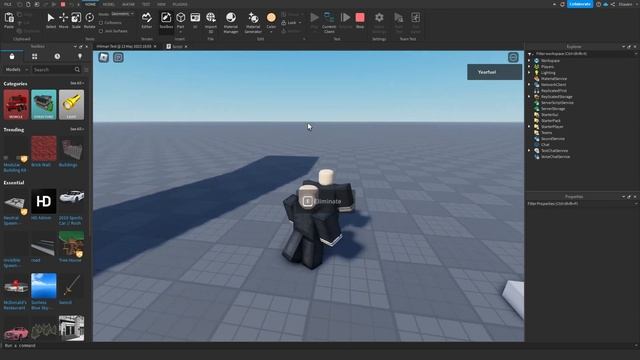Expand the Lighting tree node
640x360 pixels.
tap(529, 73)
